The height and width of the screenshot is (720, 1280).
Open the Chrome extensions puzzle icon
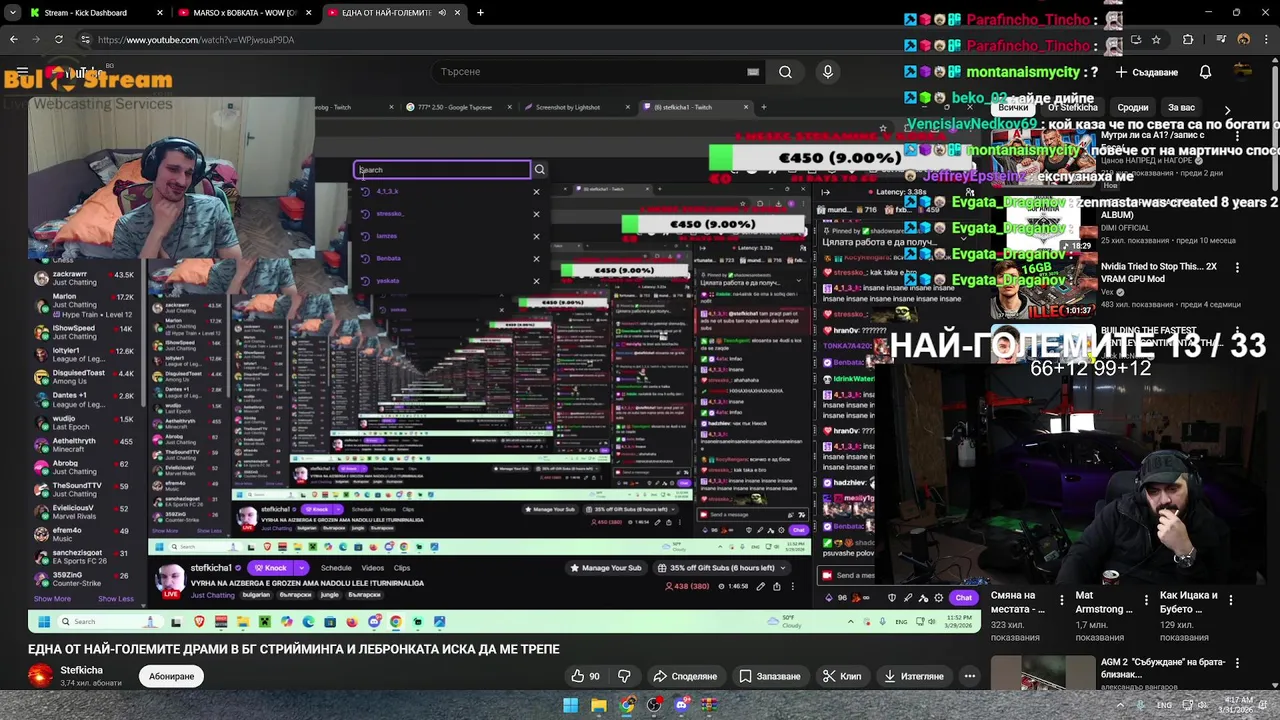point(1188,40)
